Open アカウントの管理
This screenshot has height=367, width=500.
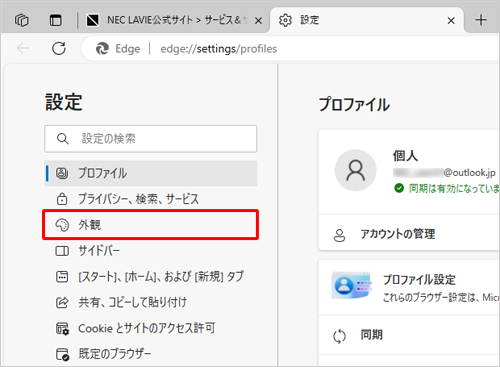[409, 234]
